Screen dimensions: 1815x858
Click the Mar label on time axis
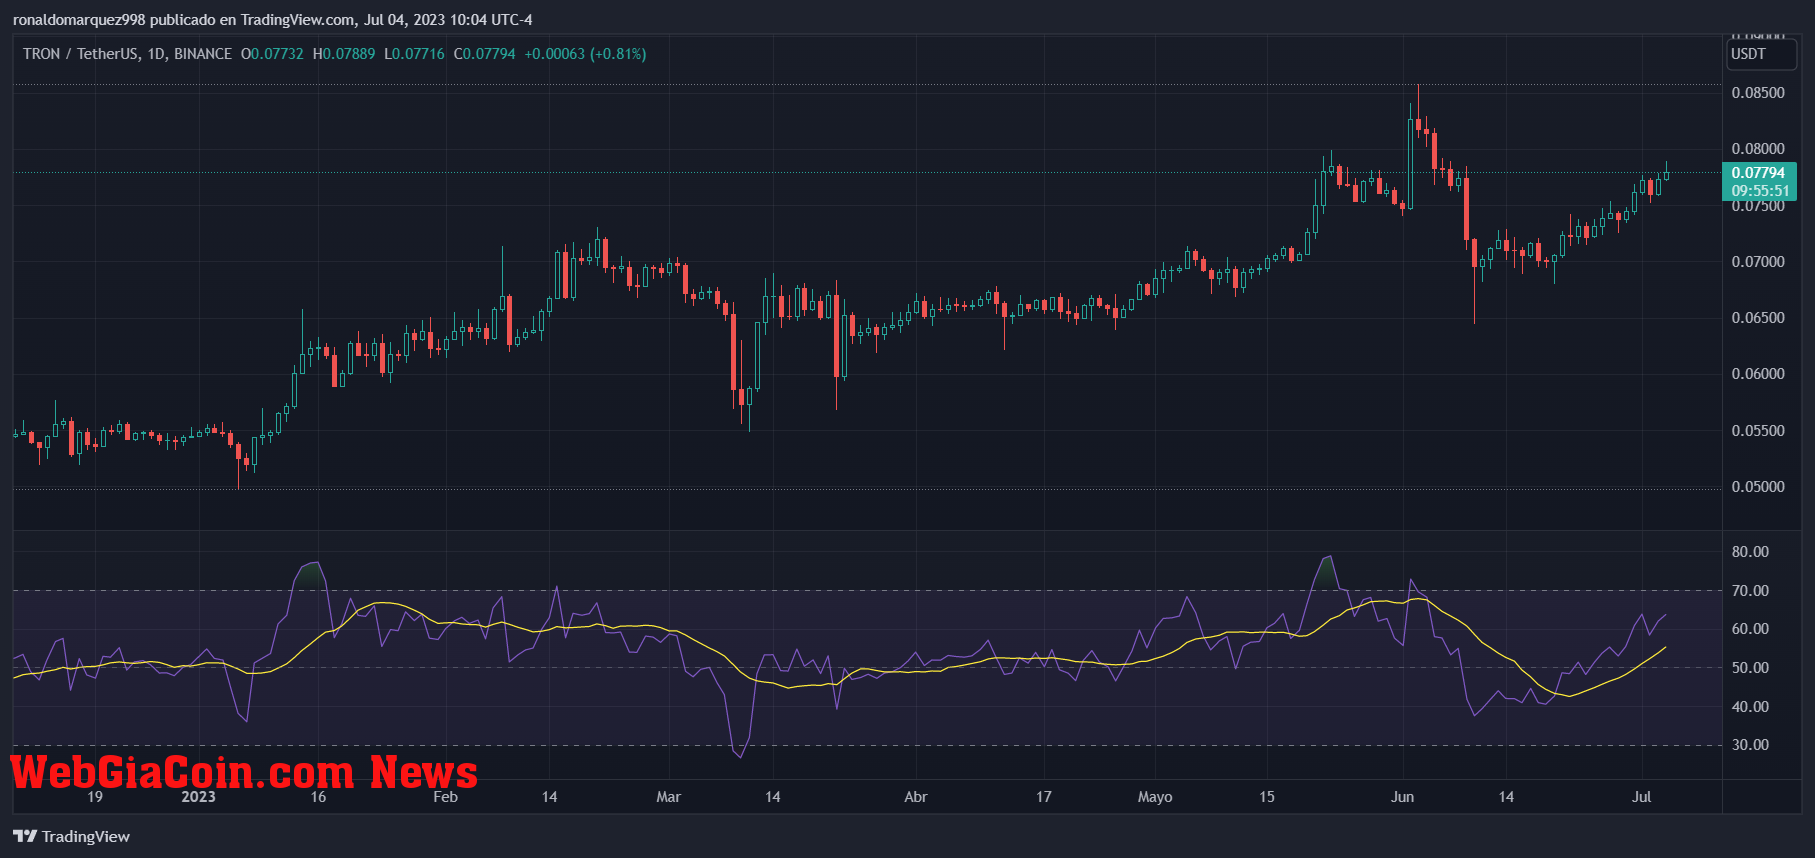[x=668, y=797]
